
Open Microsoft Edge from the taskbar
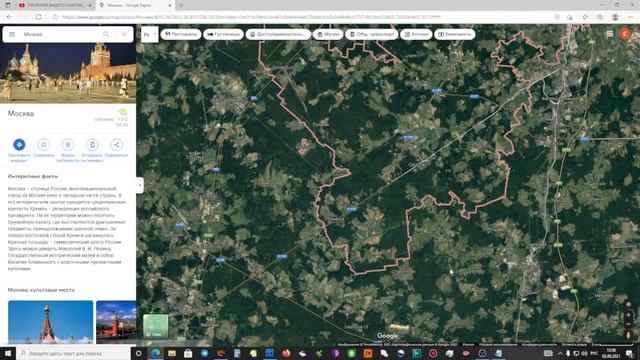156,353
